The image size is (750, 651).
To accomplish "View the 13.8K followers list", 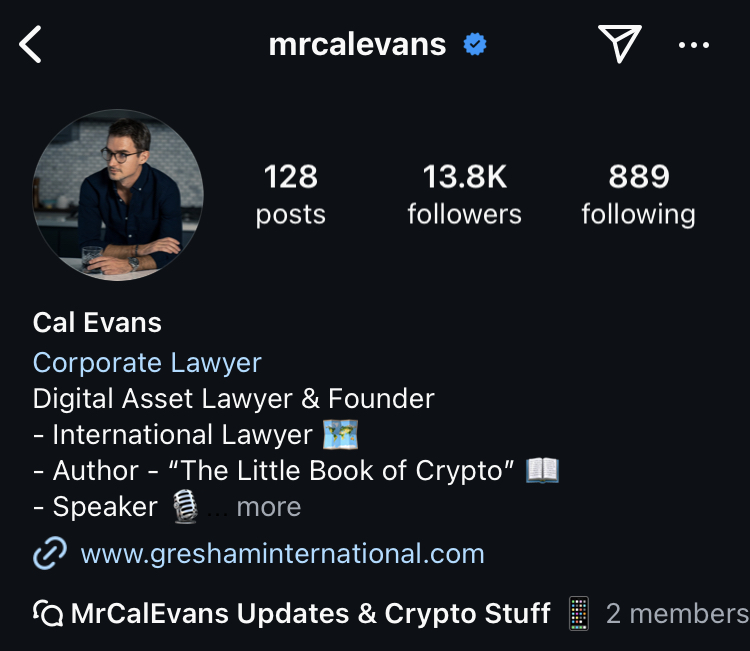I will 464,194.
